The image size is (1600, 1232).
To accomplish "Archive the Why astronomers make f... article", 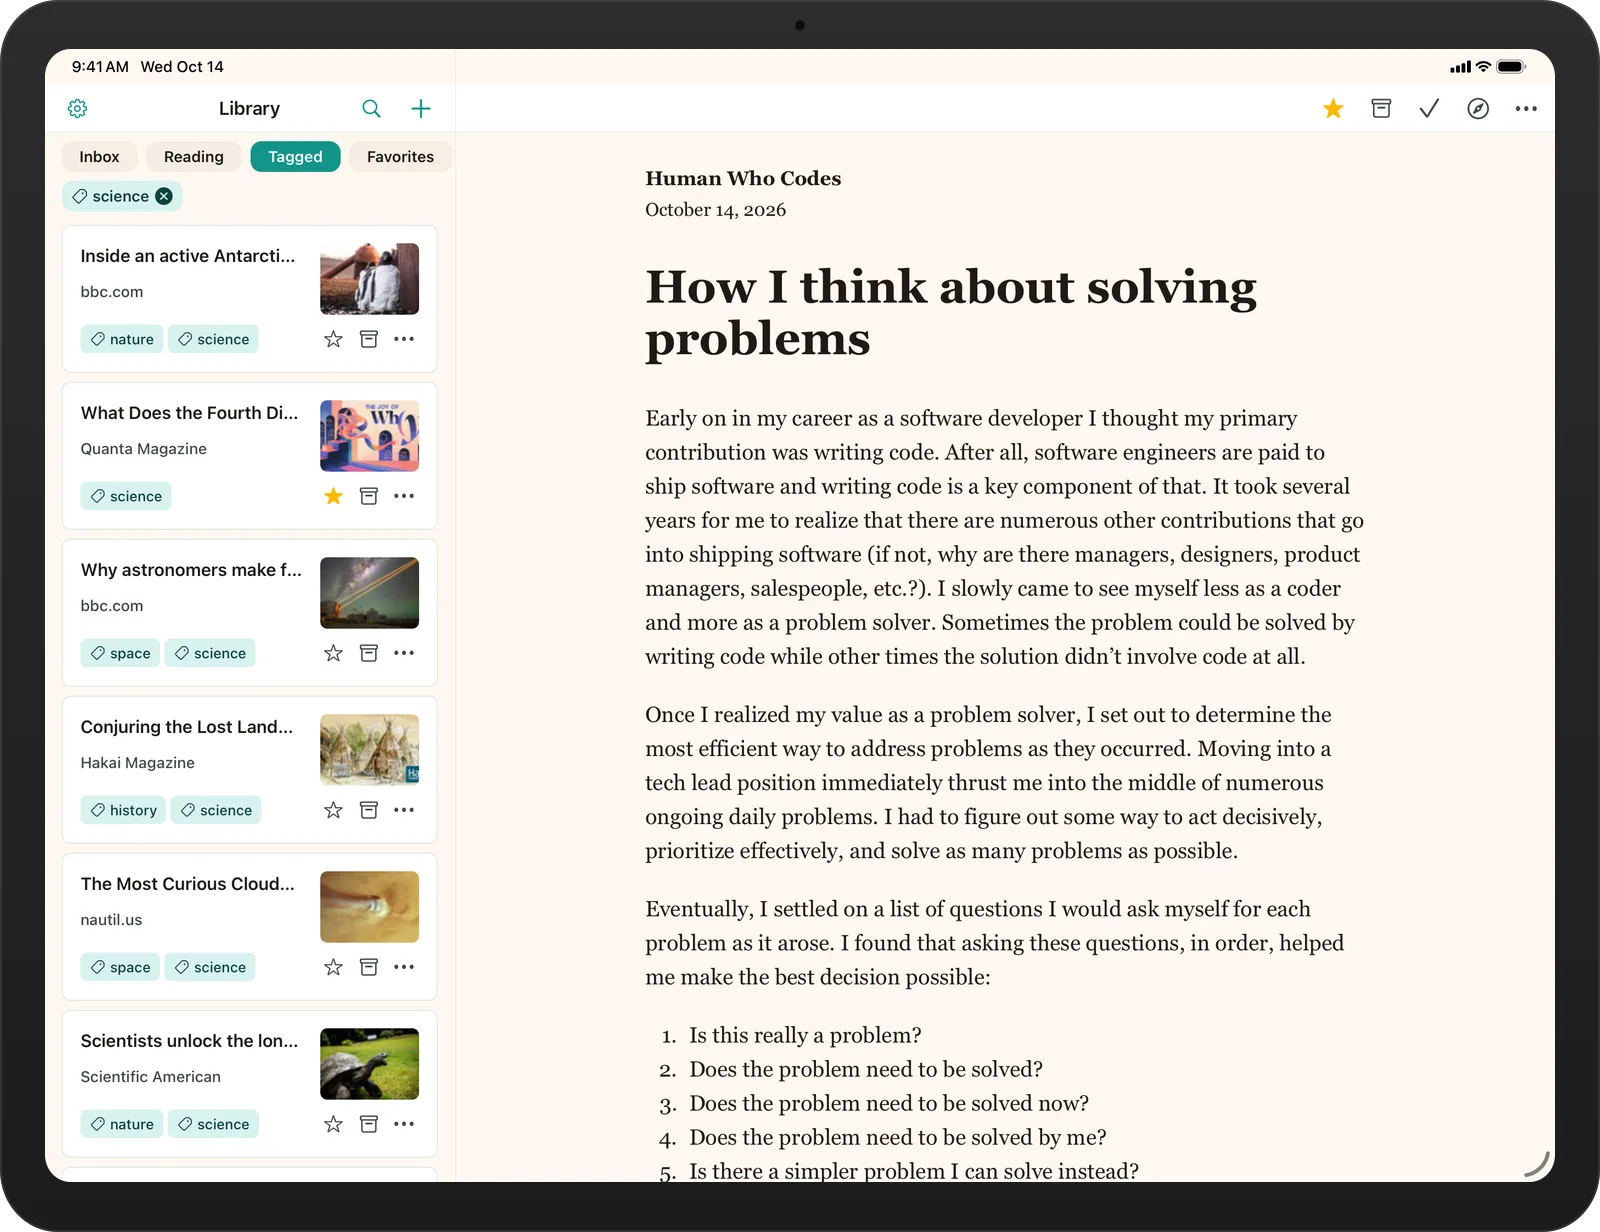I will (x=369, y=653).
